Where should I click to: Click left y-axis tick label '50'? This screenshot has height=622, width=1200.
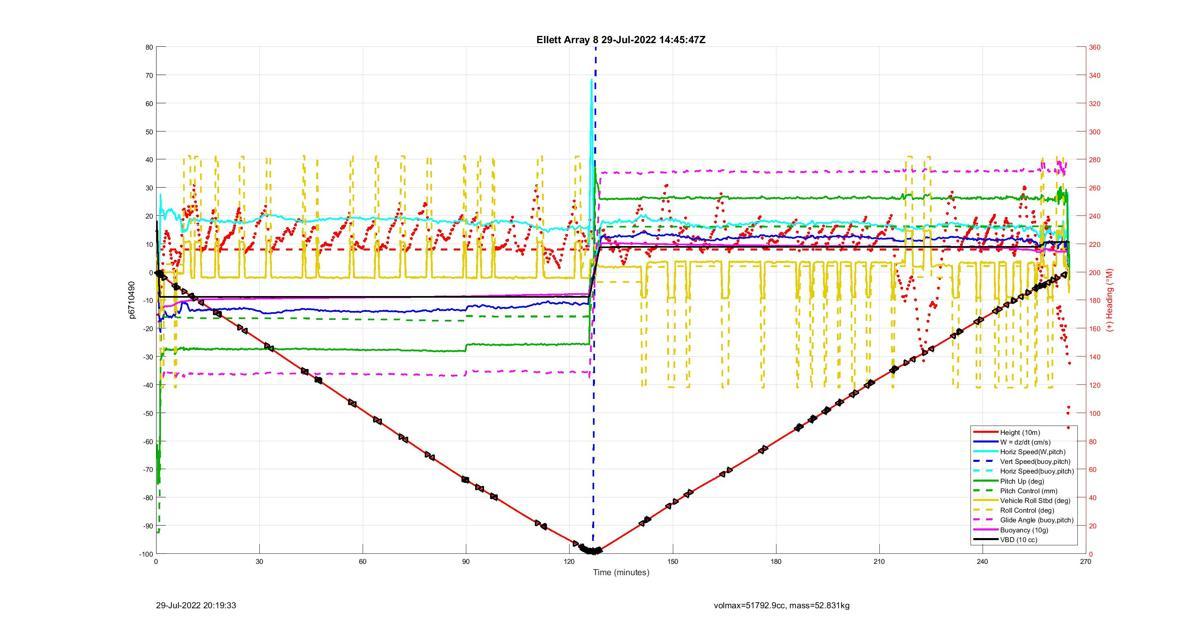(148, 131)
